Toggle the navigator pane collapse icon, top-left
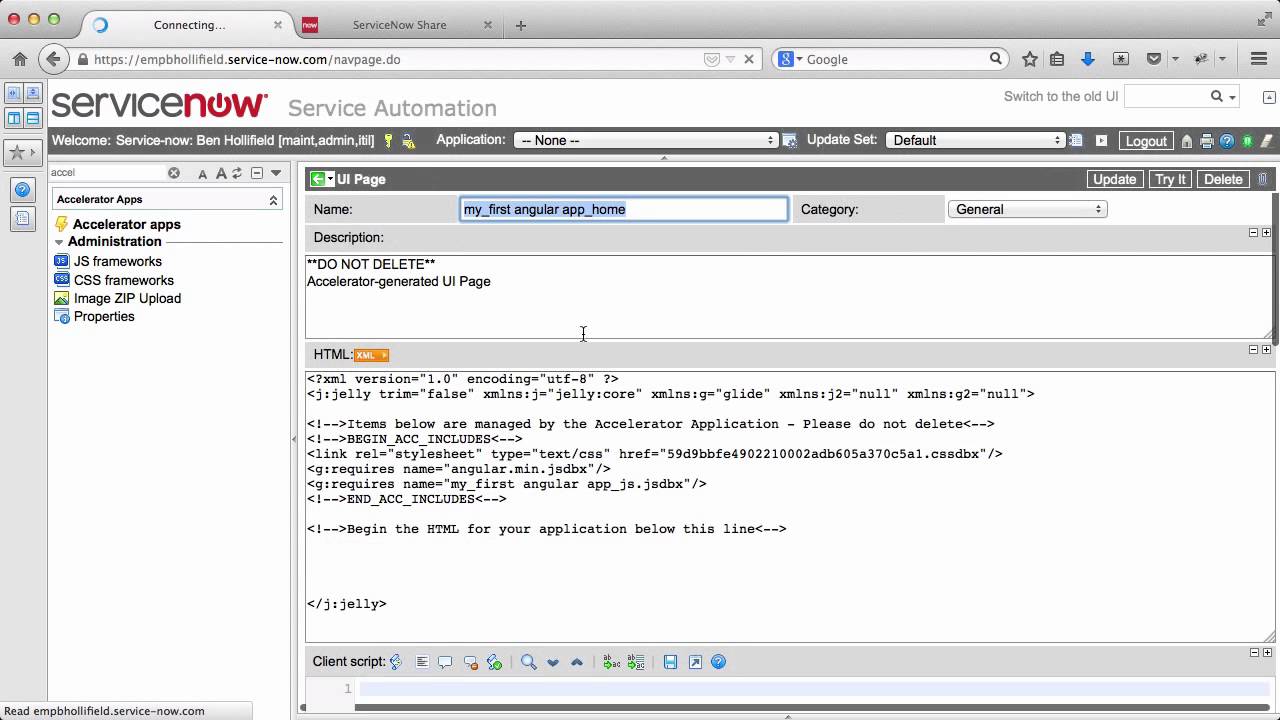This screenshot has height=720, width=1280. click(14, 93)
